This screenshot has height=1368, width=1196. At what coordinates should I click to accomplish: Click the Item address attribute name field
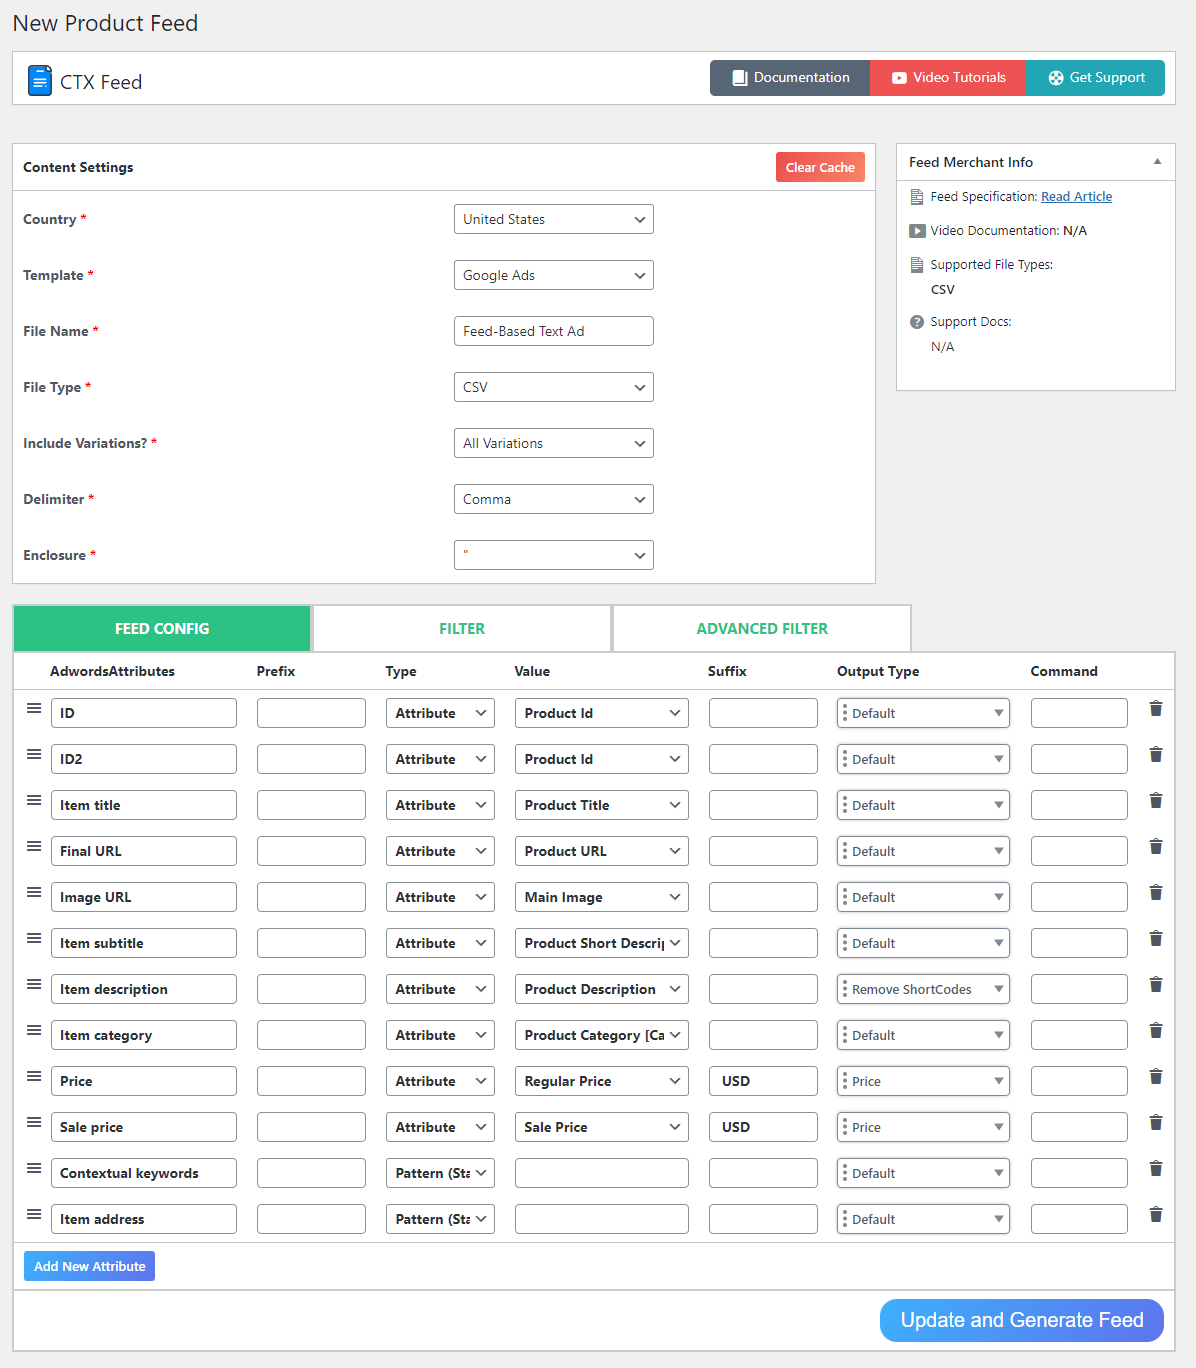[x=144, y=1219]
